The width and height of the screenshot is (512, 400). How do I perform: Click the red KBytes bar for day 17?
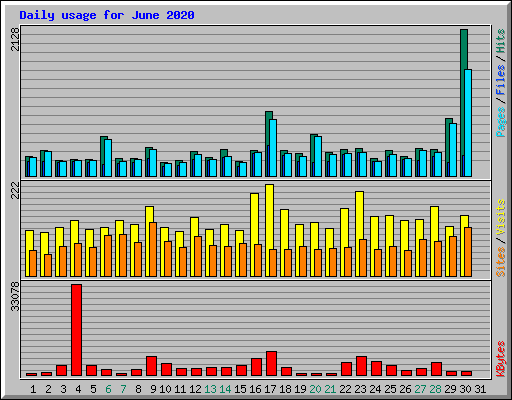(271, 364)
